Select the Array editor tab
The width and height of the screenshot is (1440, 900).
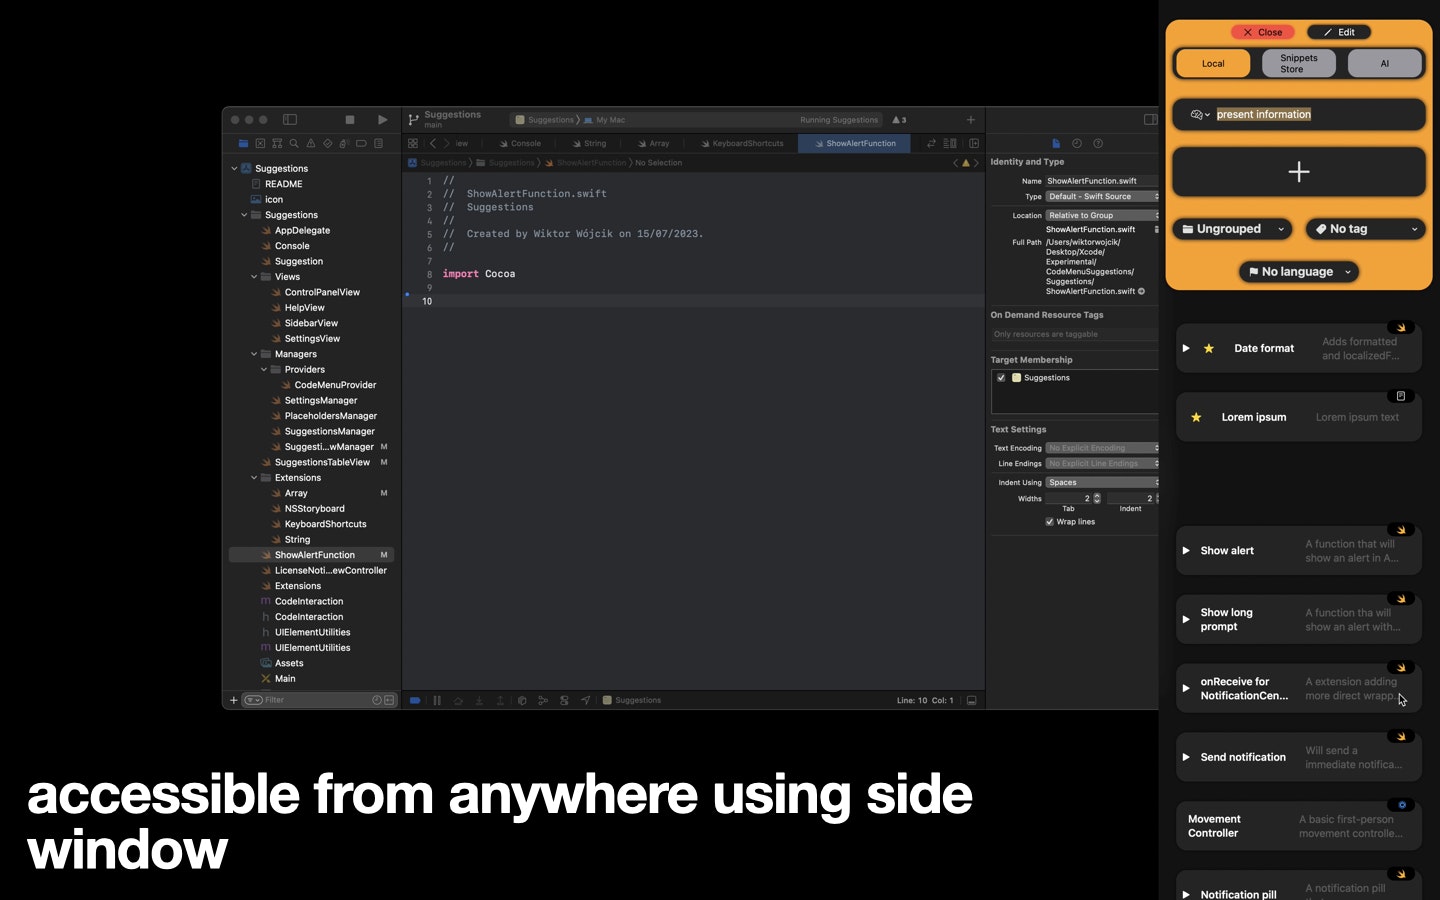pyautogui.click(x=654, y=144)
